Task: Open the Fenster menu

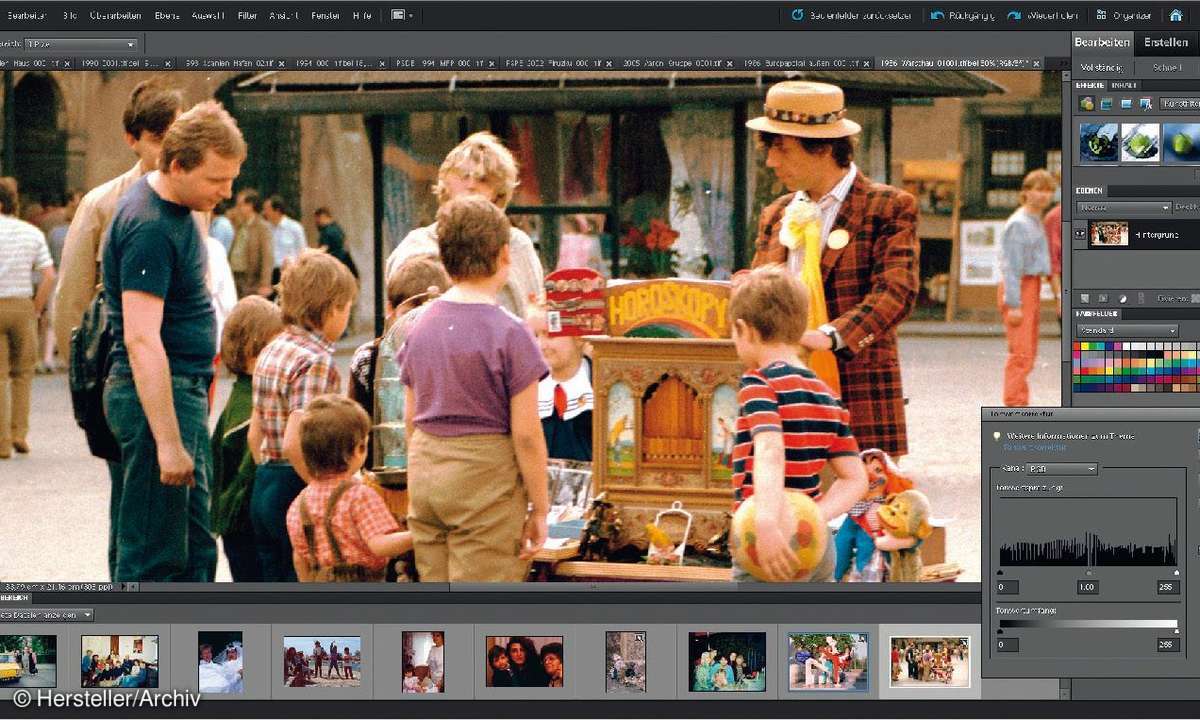Action: click(325, 15)
